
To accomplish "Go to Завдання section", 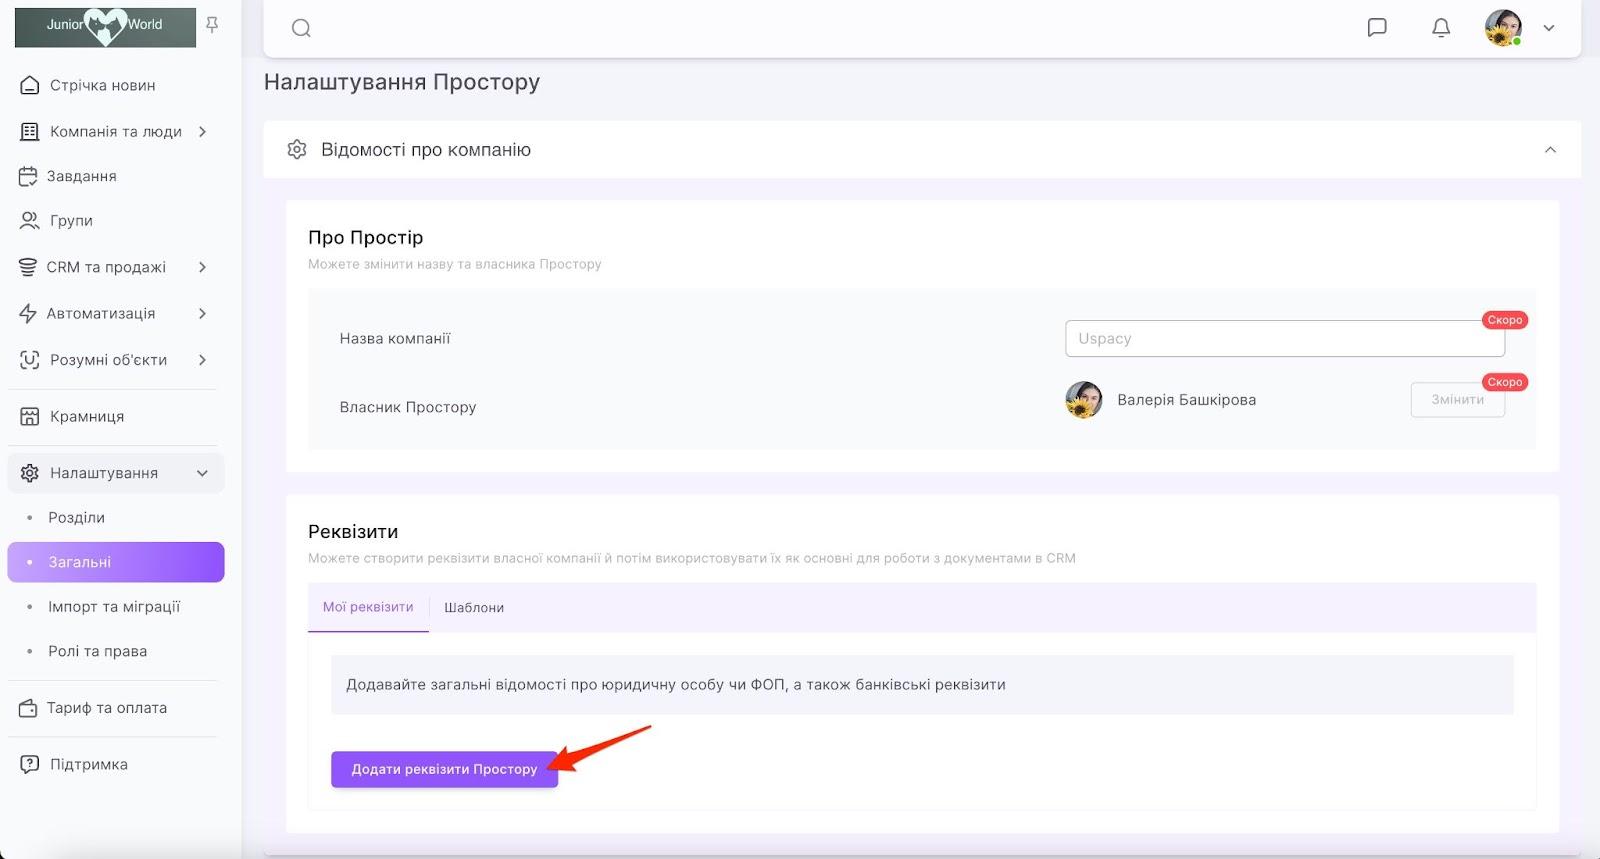I will [82, 177].
